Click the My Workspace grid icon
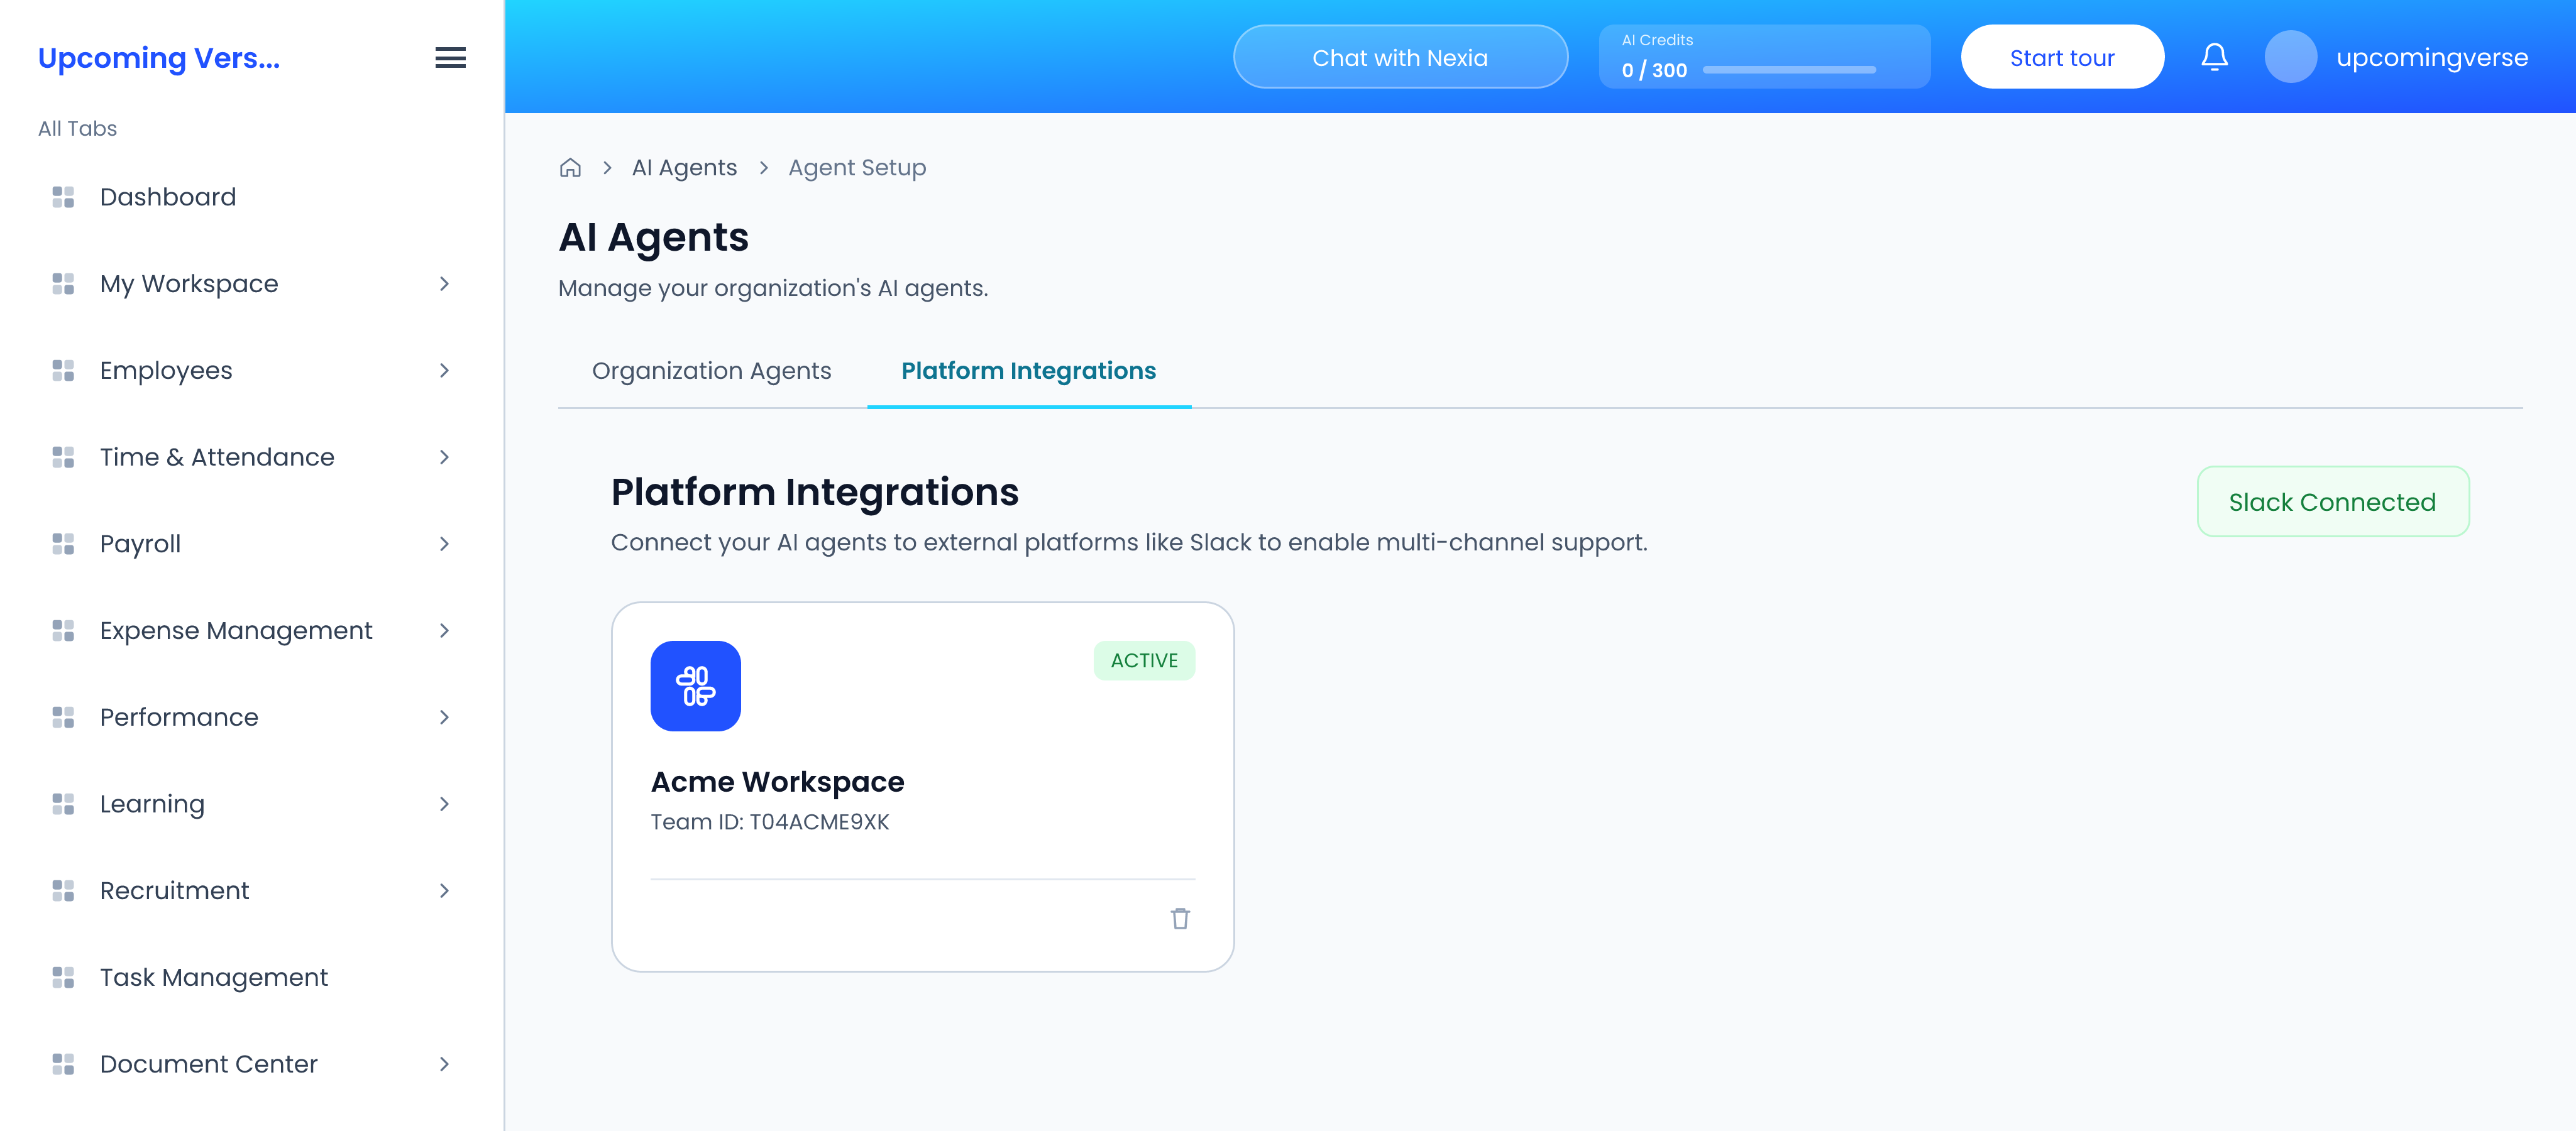Screen dimensions: 2576x1131 (x=63, y=284)
